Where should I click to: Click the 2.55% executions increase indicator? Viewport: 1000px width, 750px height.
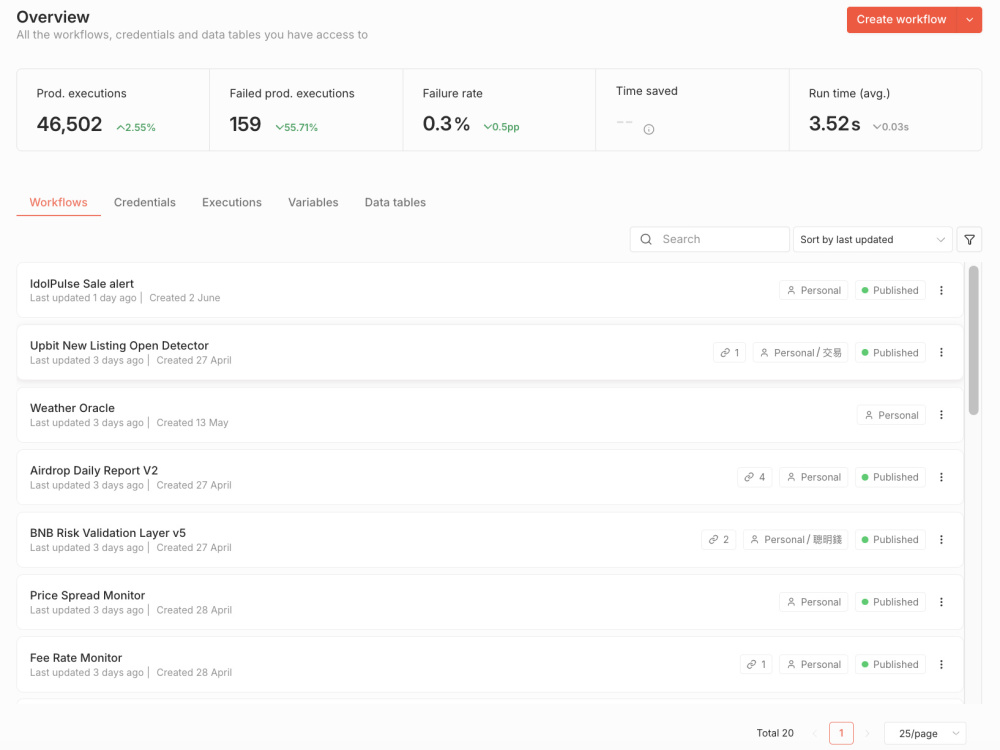(136, 128)
